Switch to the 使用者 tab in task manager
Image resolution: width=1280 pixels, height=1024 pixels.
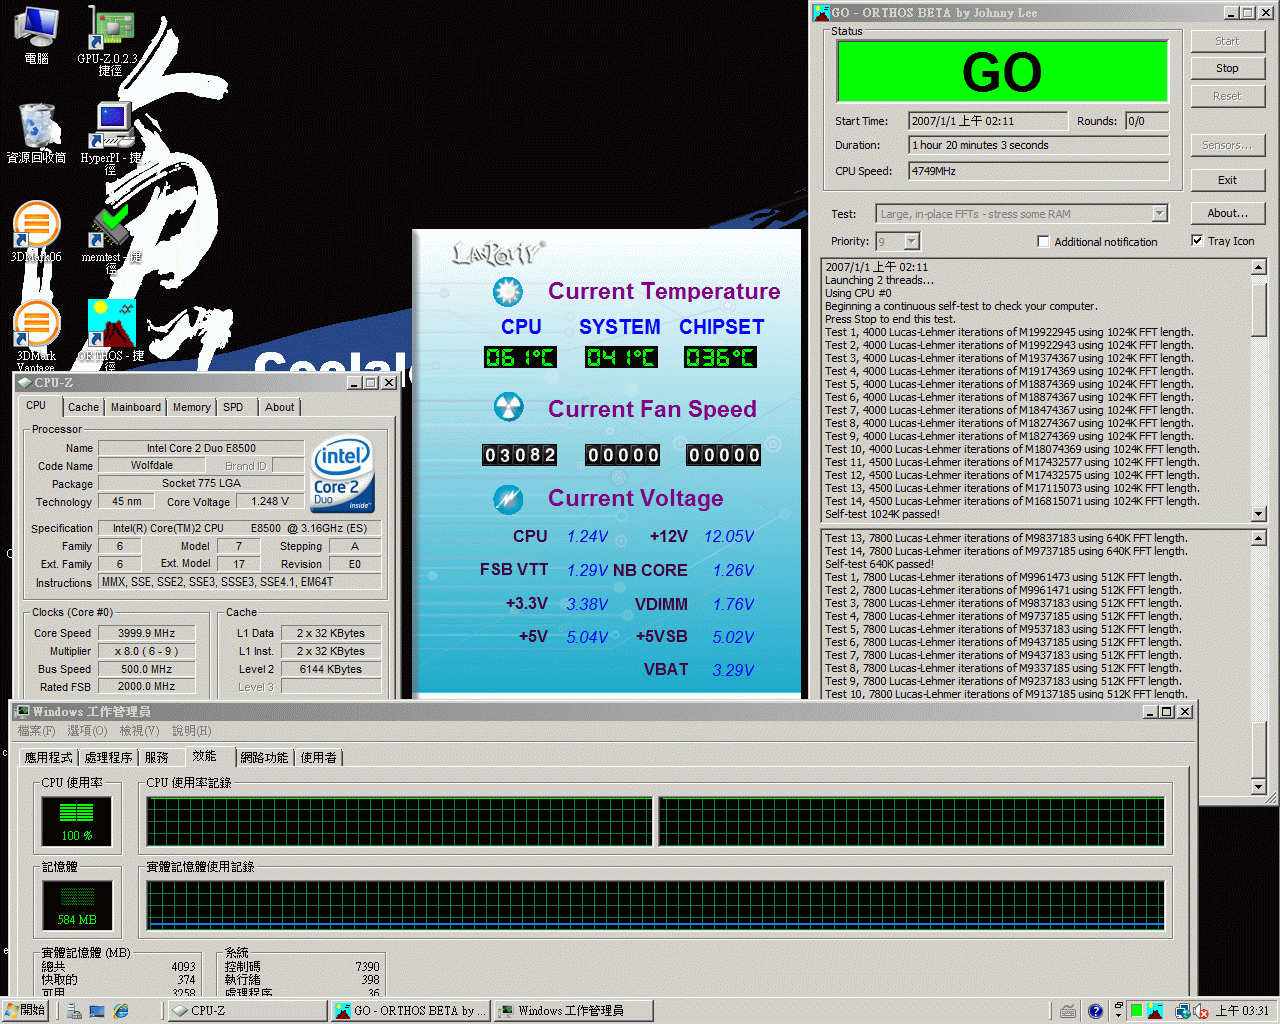(319, 758)
